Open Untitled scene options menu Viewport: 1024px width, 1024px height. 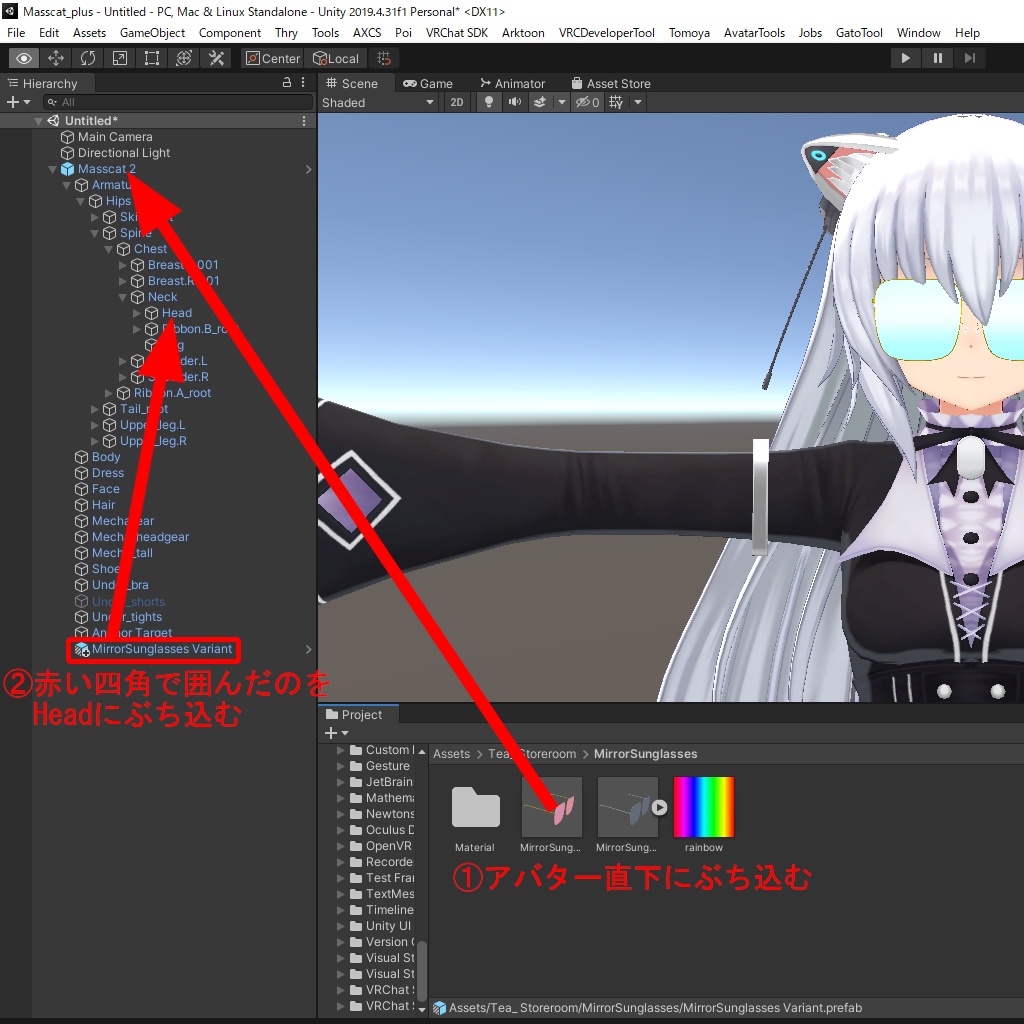(x=304, y=121)
